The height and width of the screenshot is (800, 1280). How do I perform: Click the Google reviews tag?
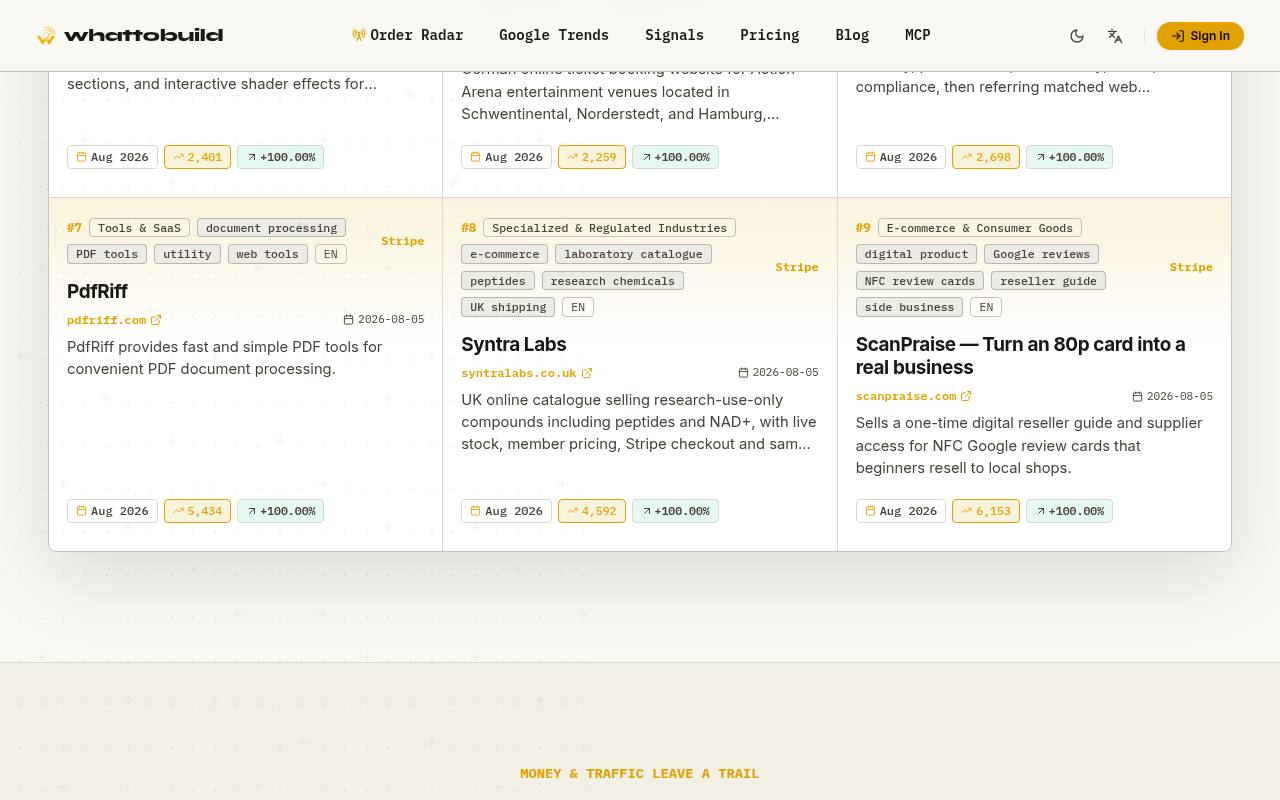coord(1041,254)
